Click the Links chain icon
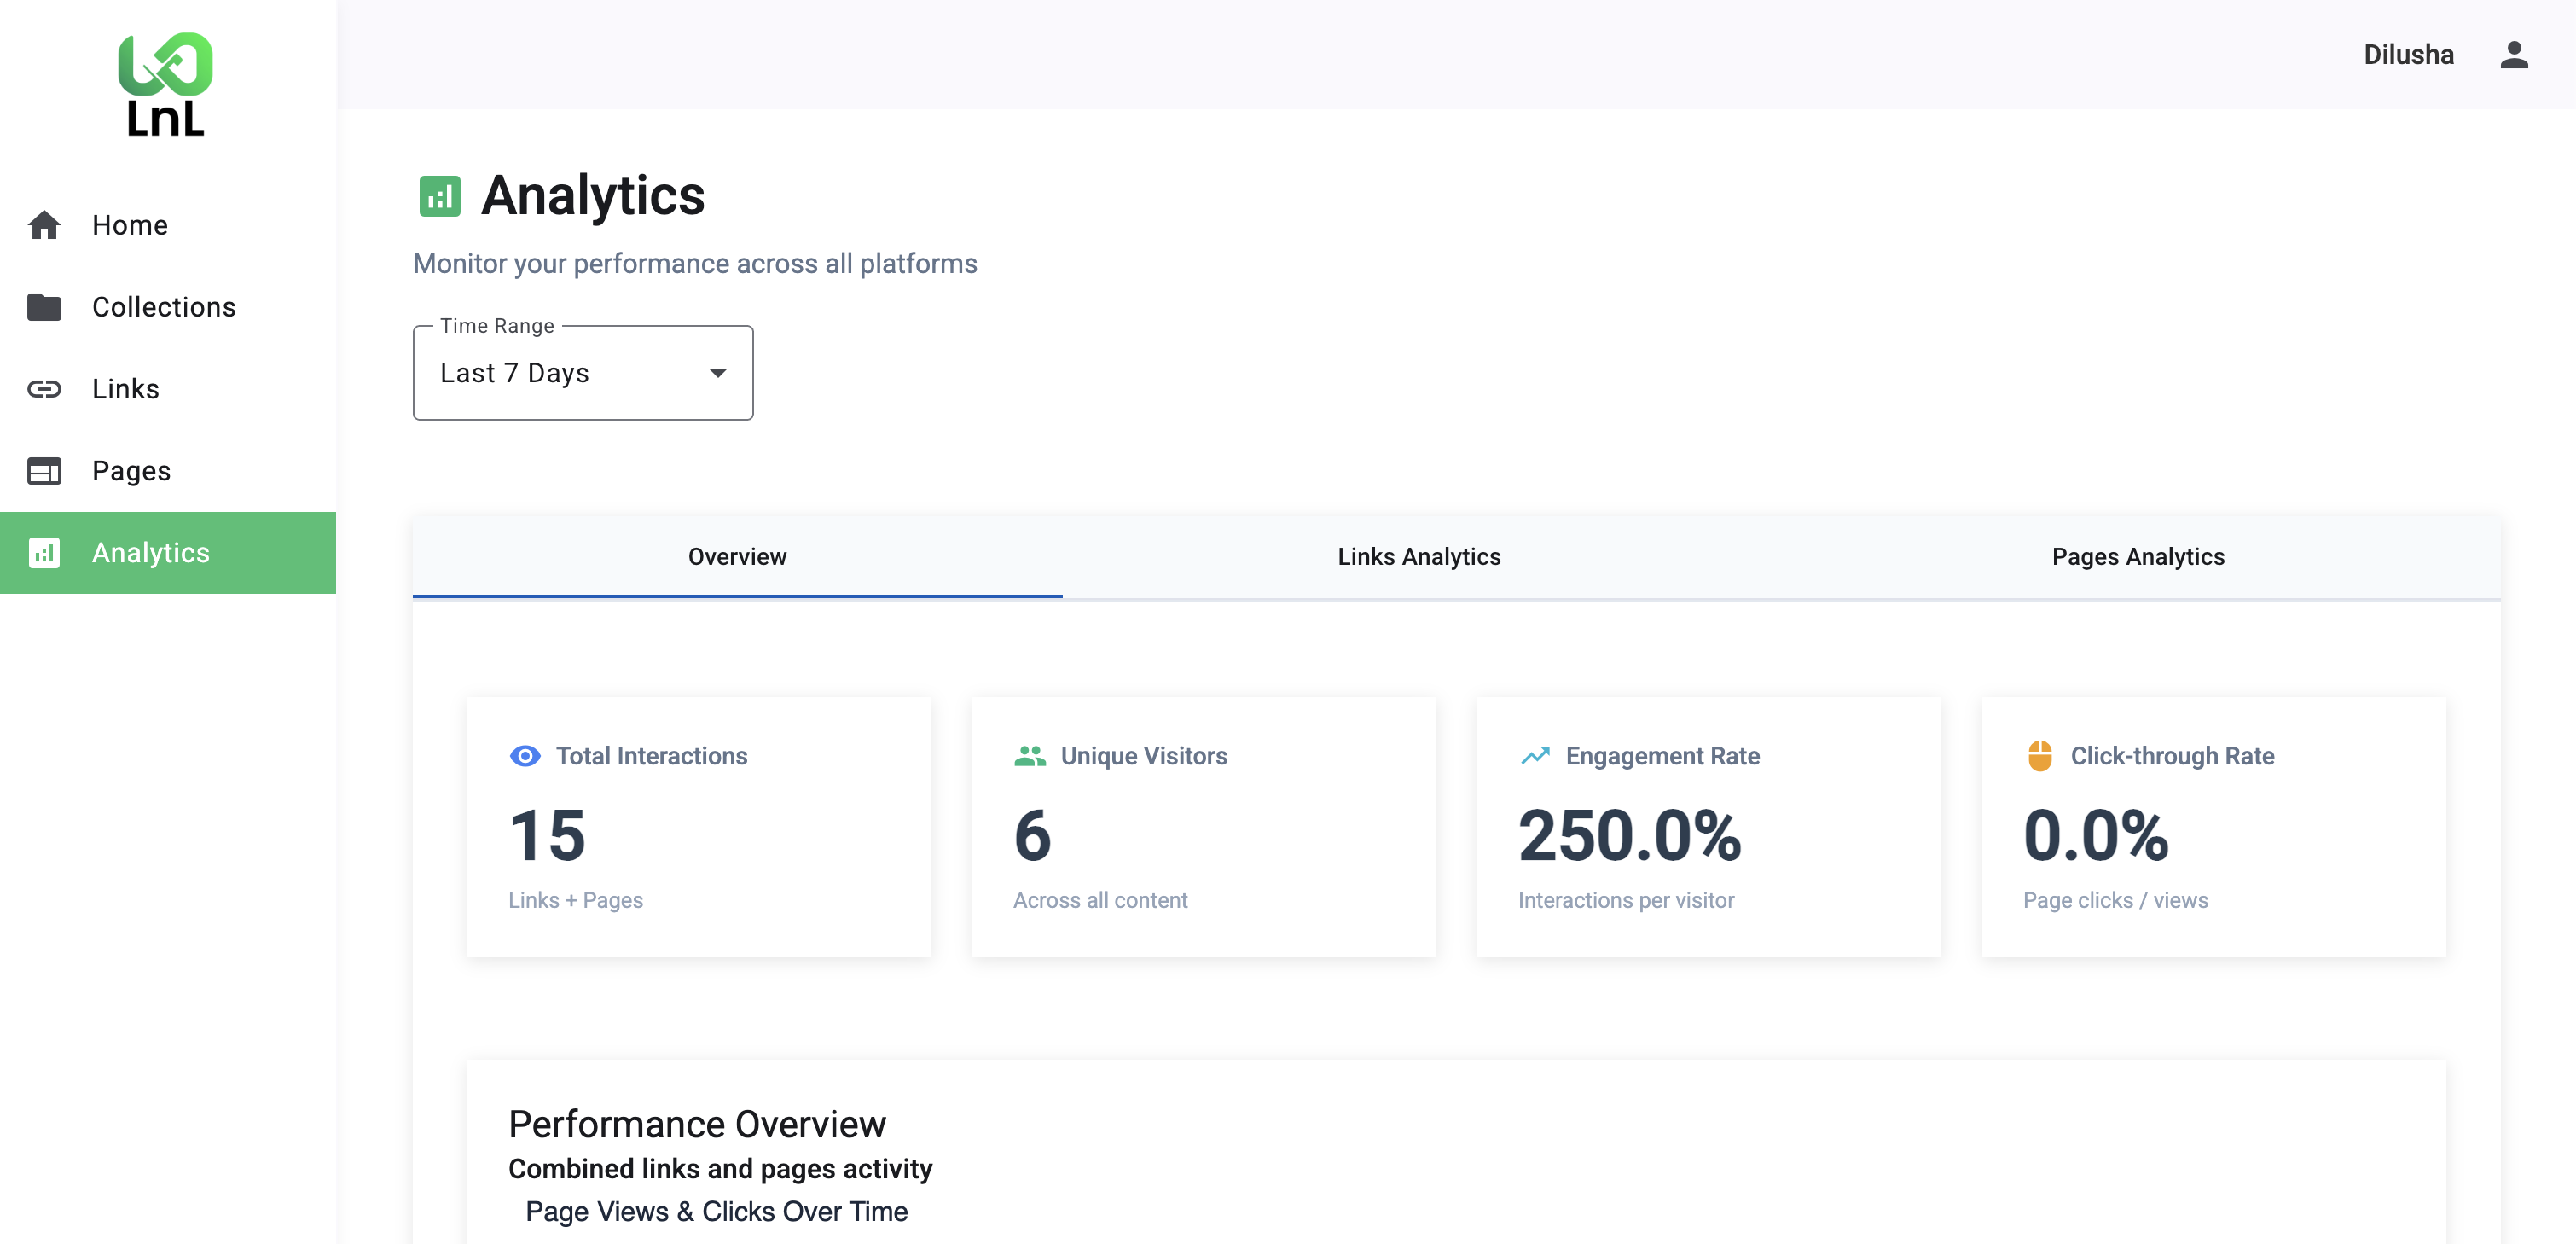The image size is (2576, 1244). pyautogui.click(x=44, y=389)
